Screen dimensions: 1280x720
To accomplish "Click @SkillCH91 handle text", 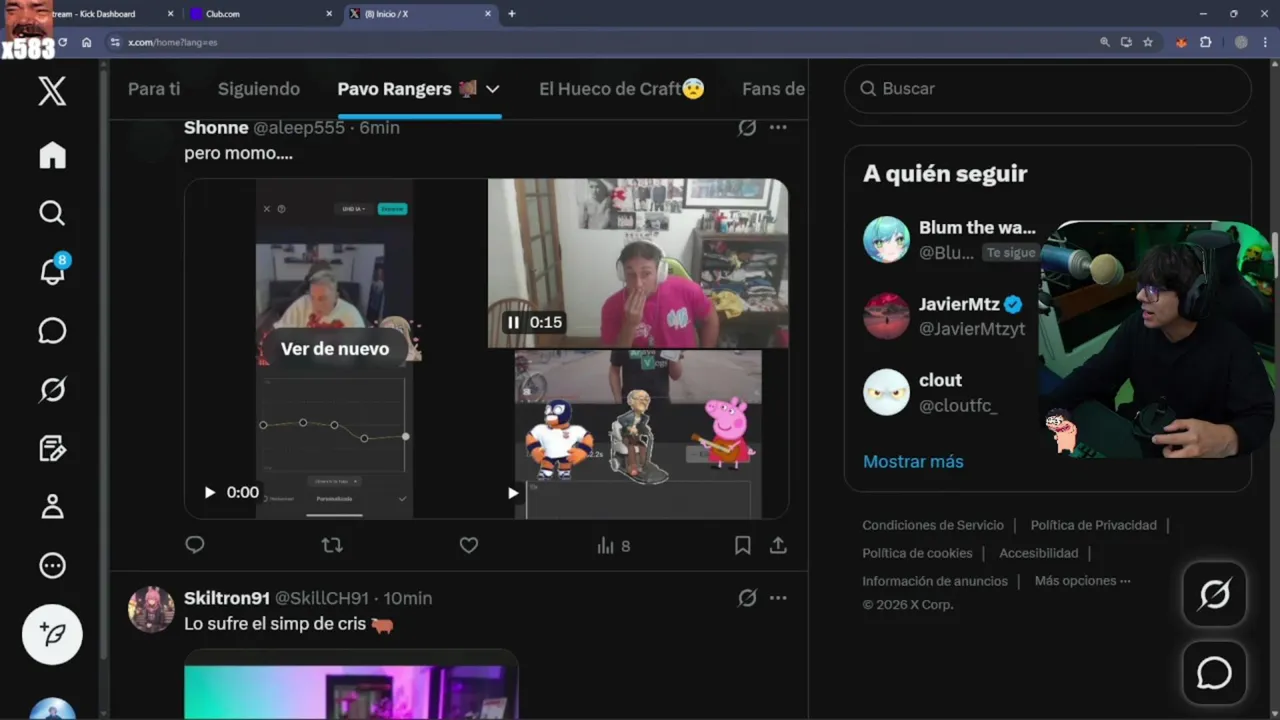I will [x=322, y=598].
